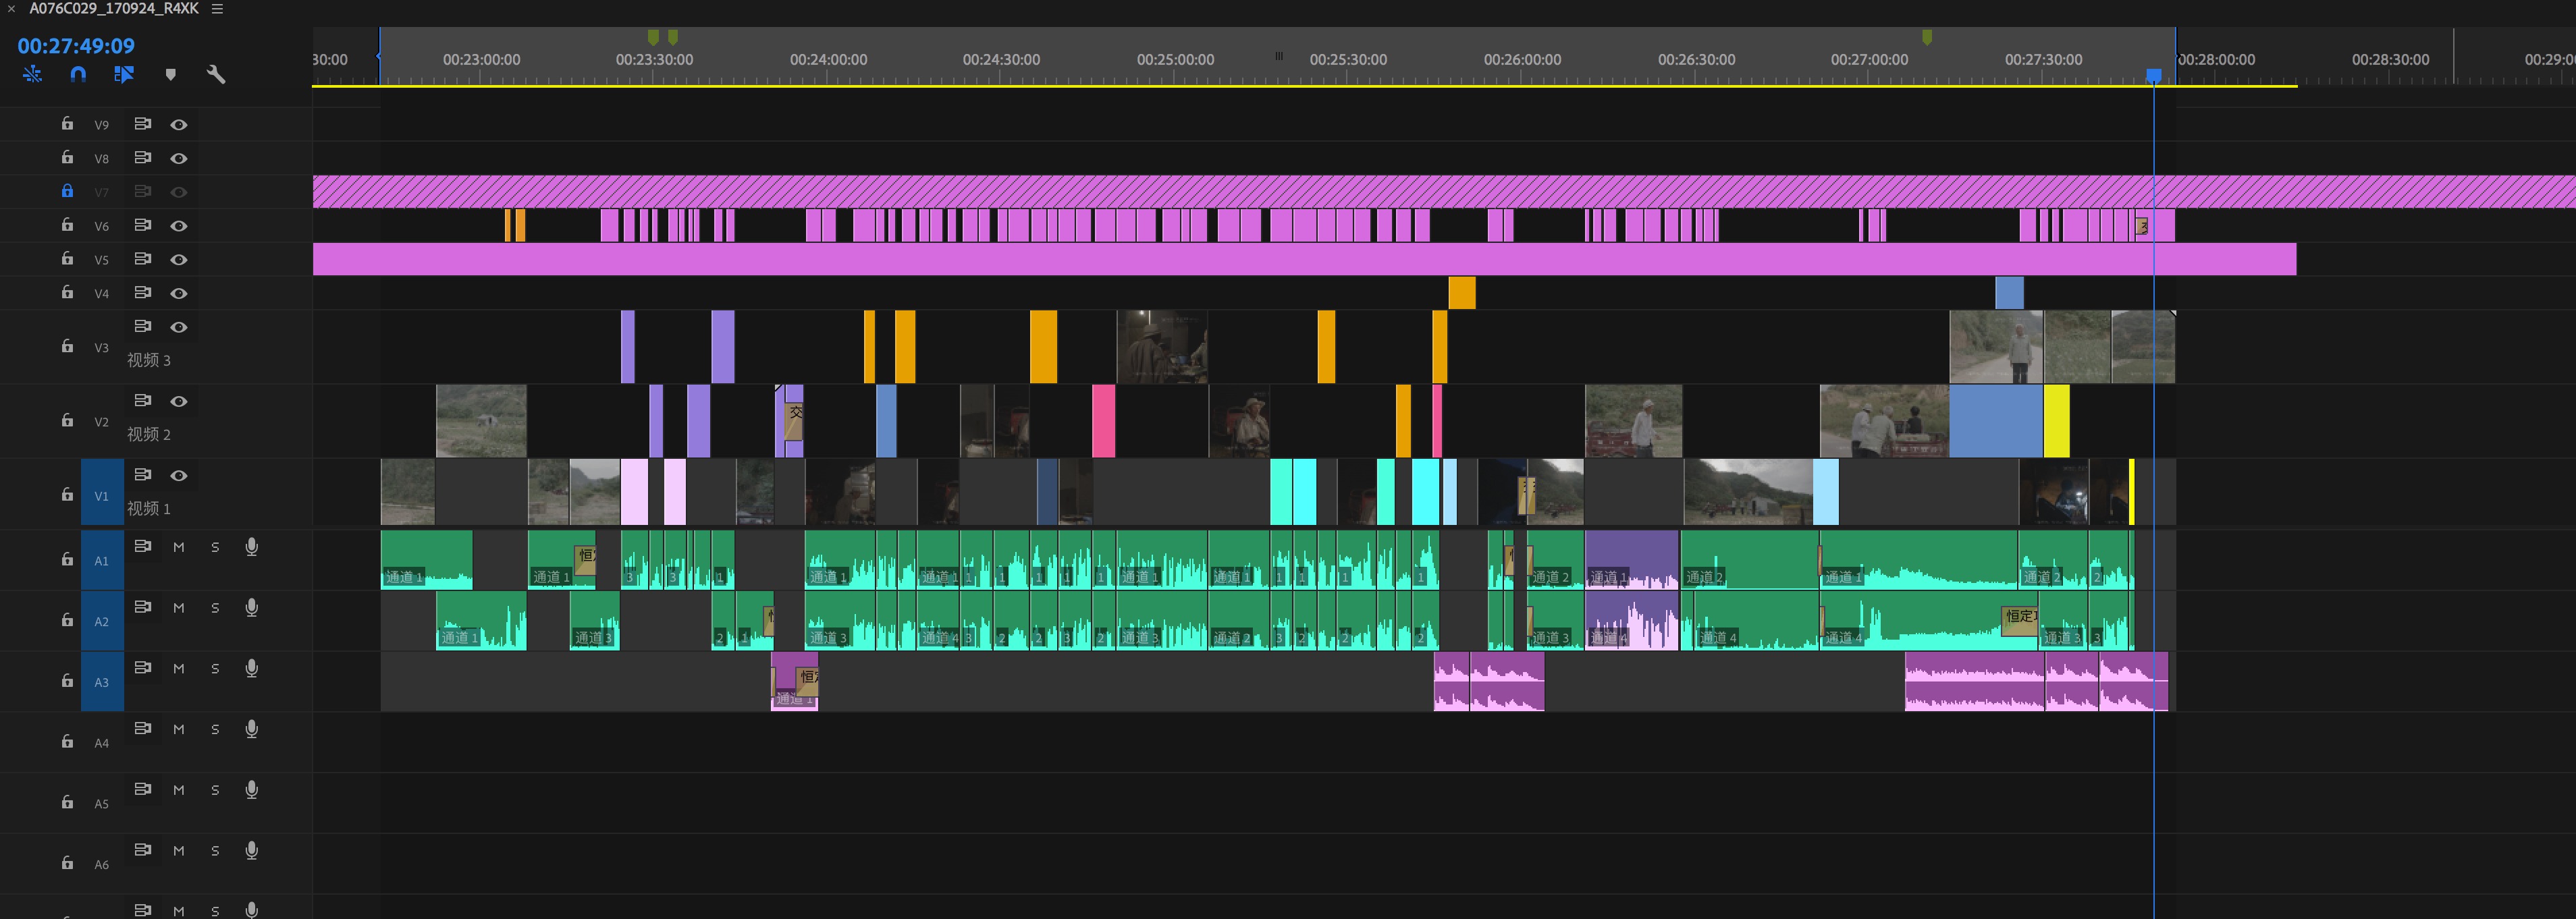Open Timeline Display Settings wrench
The width and height of the screenshot is (2576, 919).
[216, 74]
